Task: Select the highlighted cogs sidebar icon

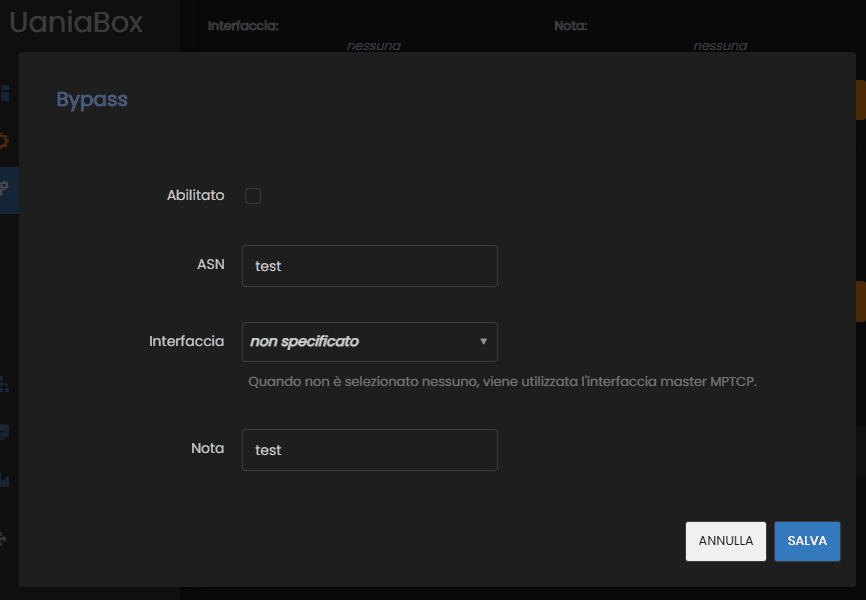Action: pos(4,188)
